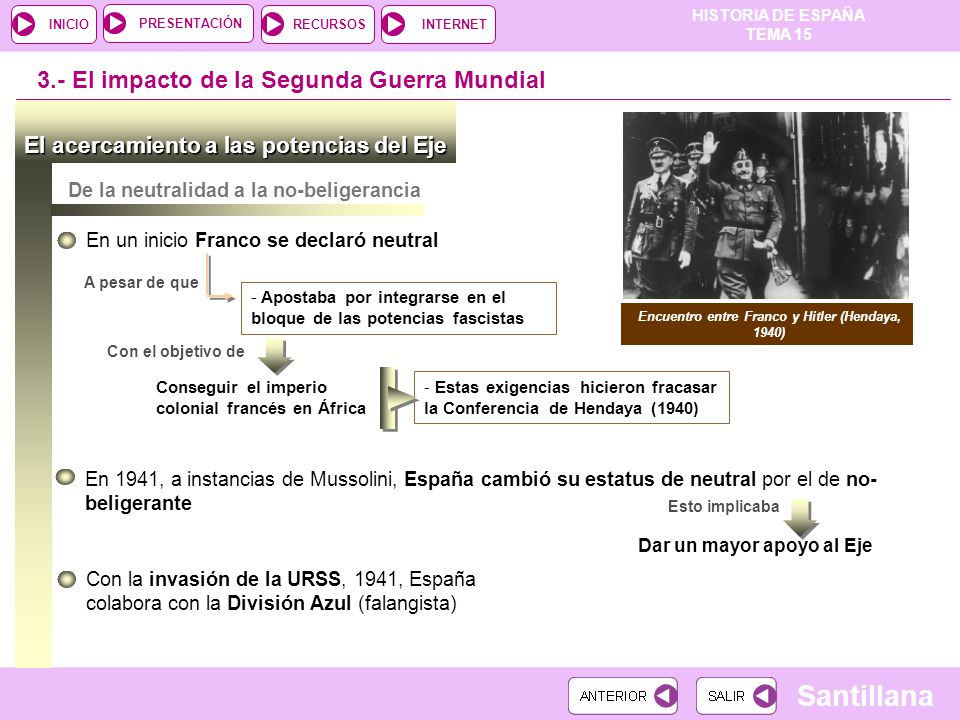
Task: Open the RECURSOS section
Action: (x=318, y=24)
